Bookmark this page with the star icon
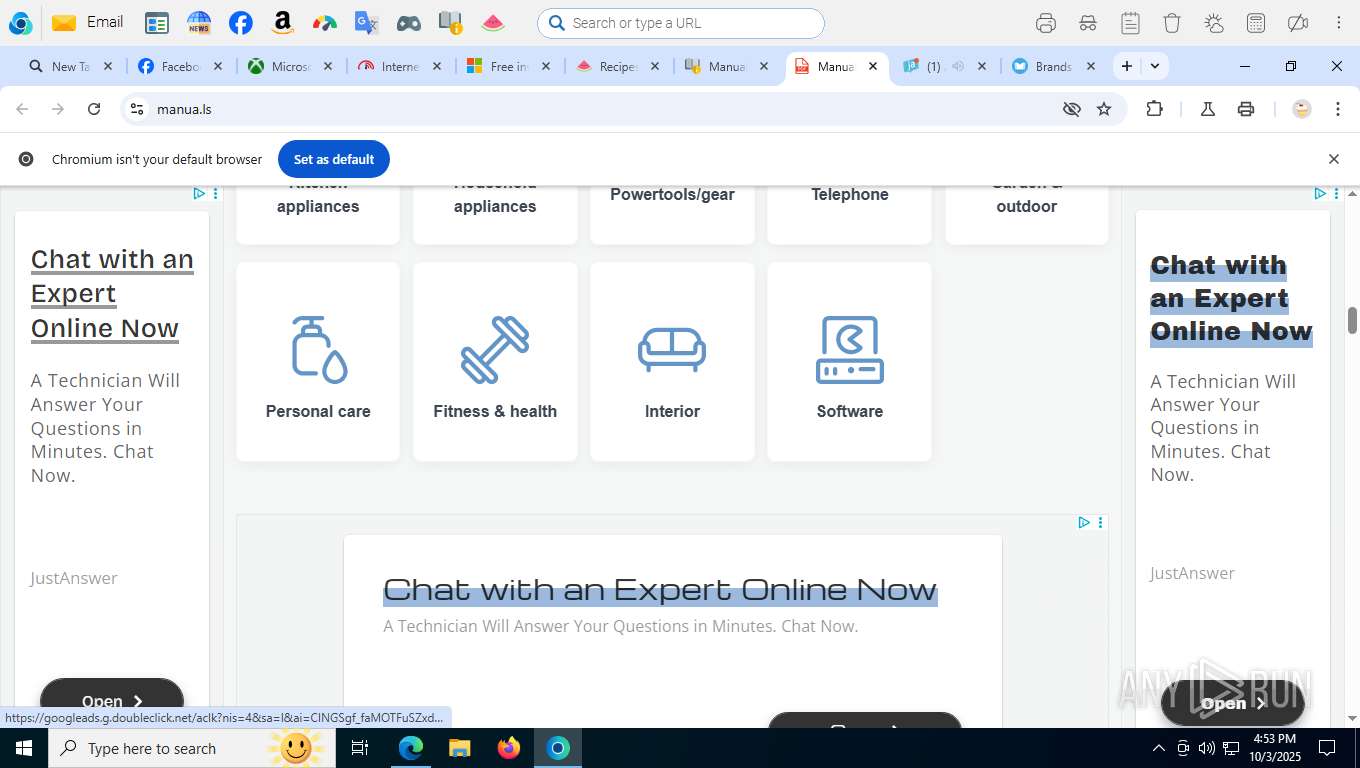The width and height of the screenshot is (1360, 768). point(1104,109)
